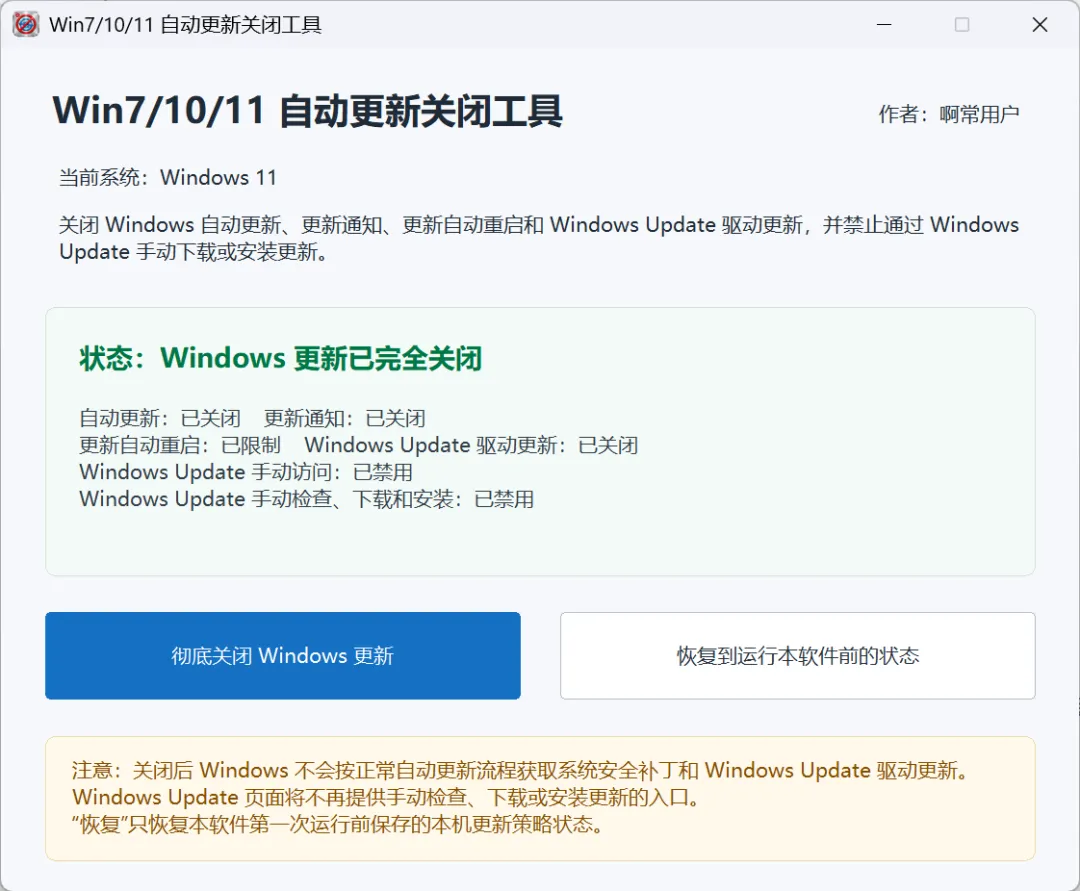This screenshot has height=891, width=1080.
Task: Click the Windows Update 手动访问：已禁用 line
Action: click(246, 472)
